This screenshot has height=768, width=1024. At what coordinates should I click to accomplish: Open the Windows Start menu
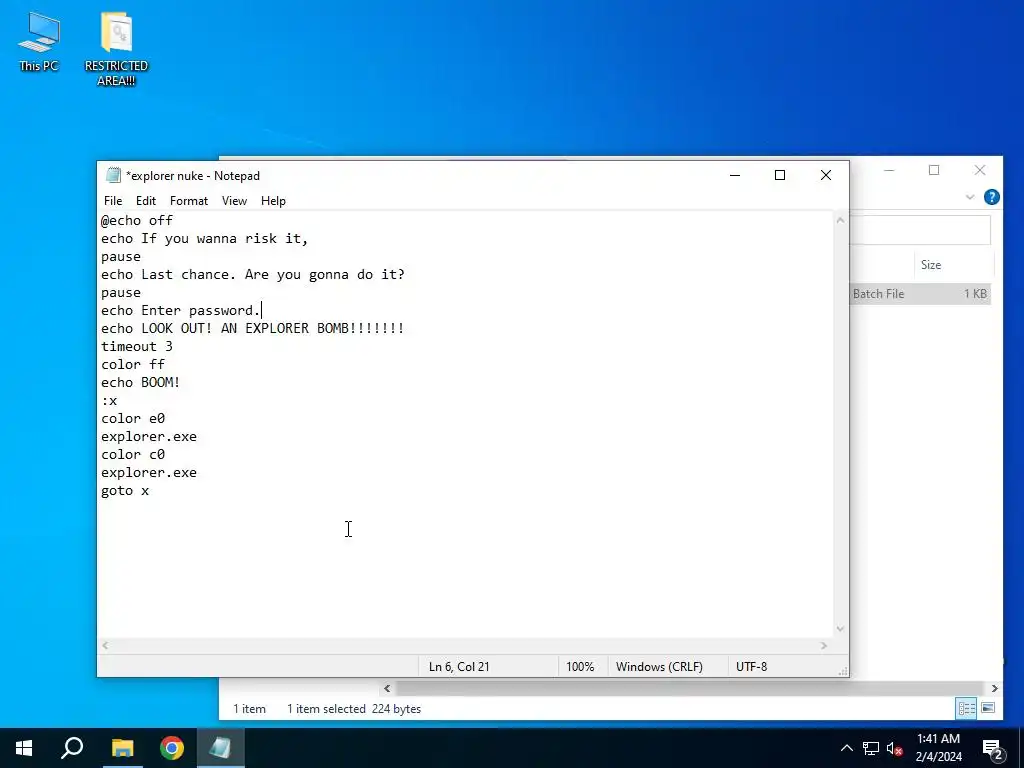(24, 748)
